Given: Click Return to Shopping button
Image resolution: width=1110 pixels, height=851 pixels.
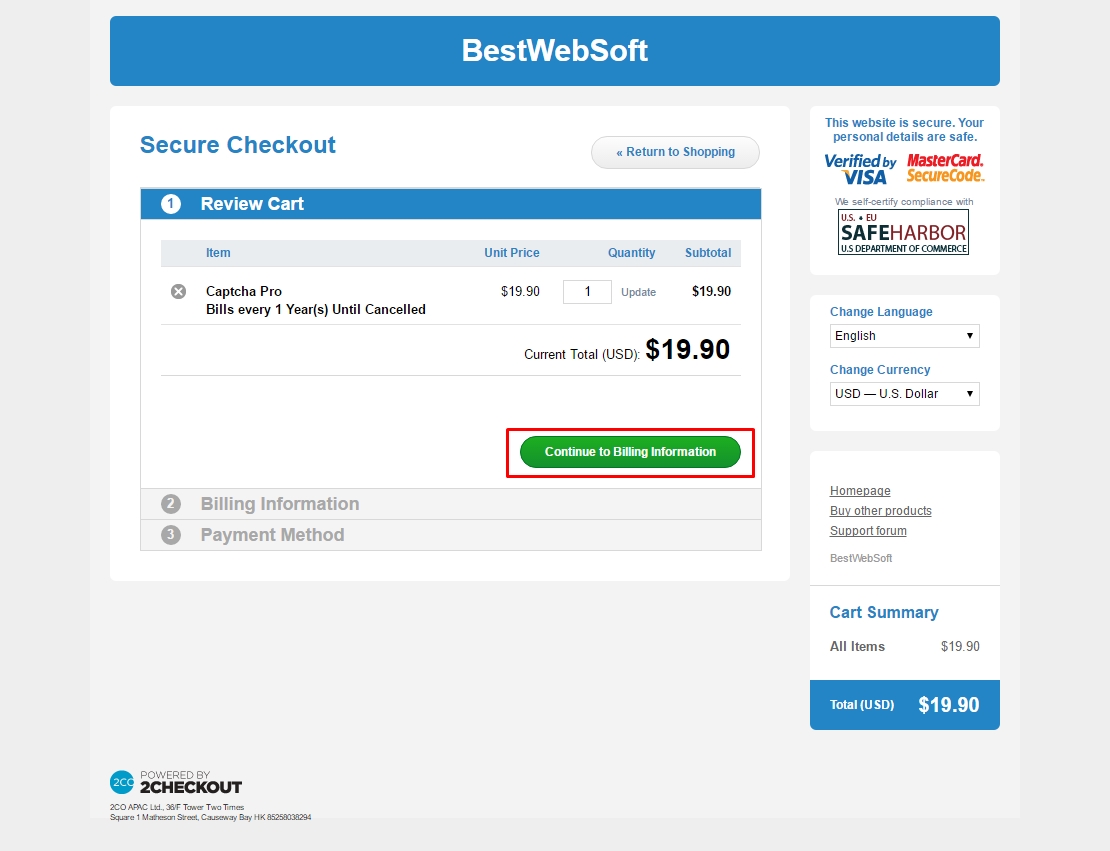Looking at the screenshot, I should (675, 152).
